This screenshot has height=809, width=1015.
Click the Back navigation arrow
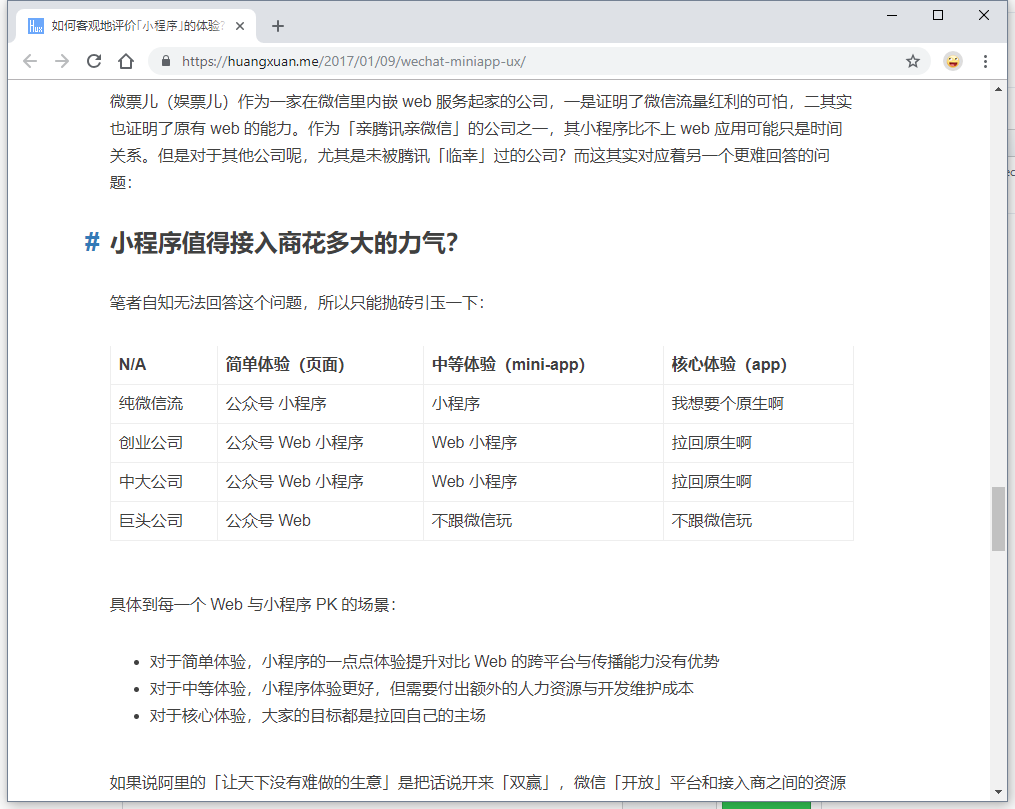[31, 61]
